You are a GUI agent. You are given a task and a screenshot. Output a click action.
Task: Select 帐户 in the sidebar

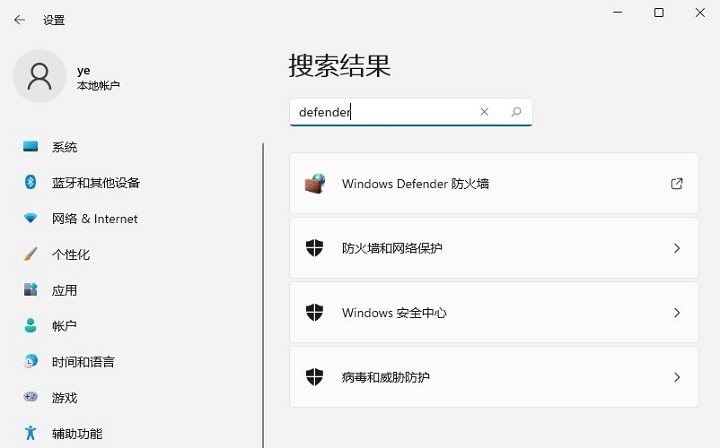click(64, 326)
